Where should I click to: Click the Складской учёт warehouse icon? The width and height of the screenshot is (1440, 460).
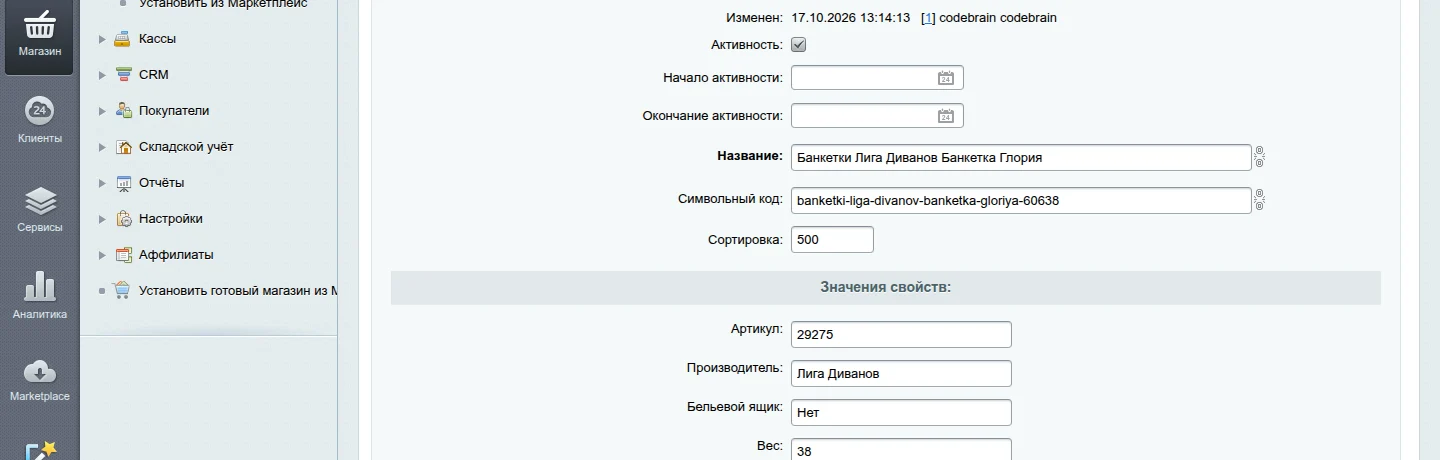[123, 147]
